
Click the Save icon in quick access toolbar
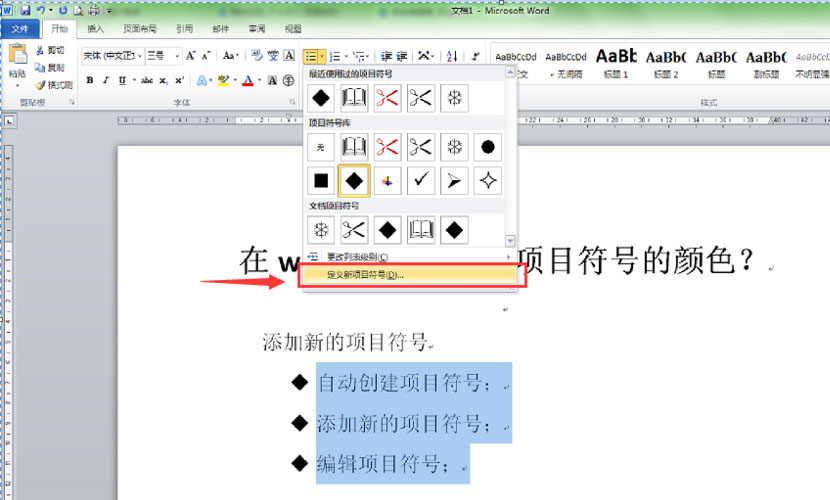pos(25,10)
